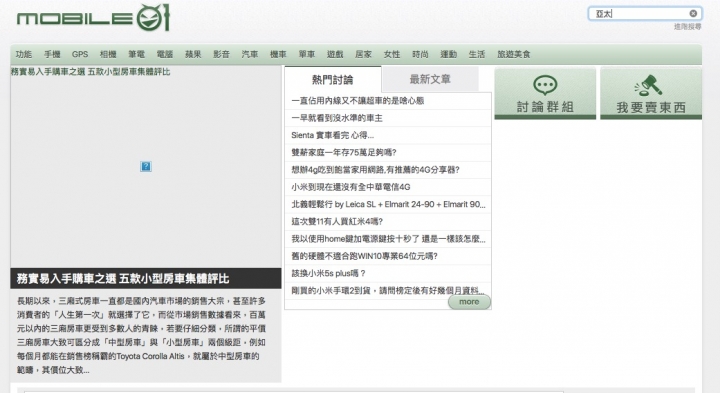Open thread about 4G吃到飽 家用網路分享器
Viewport: 720px width, 393px height.
pyautogui.click(x=375, y=170)
